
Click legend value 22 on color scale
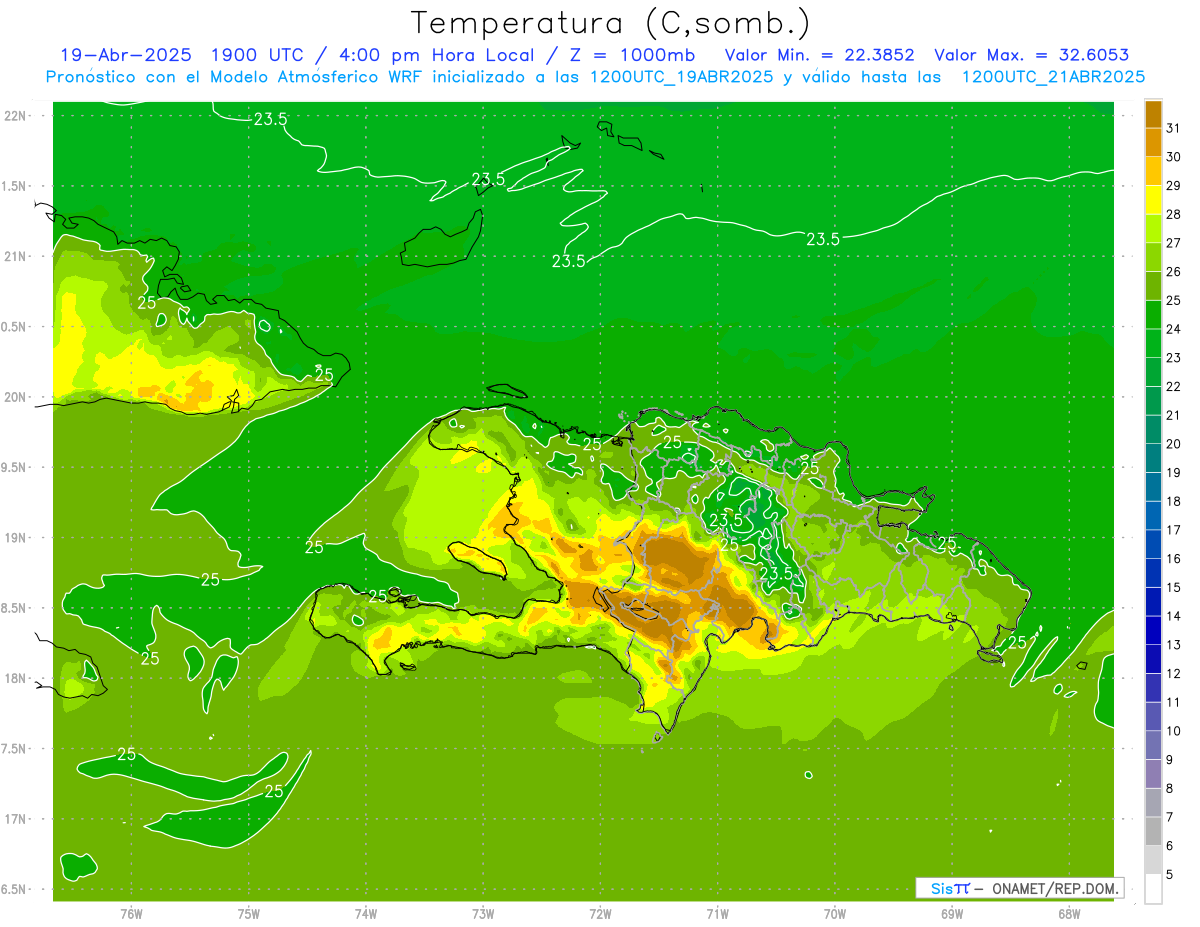tap(1173, 386)
